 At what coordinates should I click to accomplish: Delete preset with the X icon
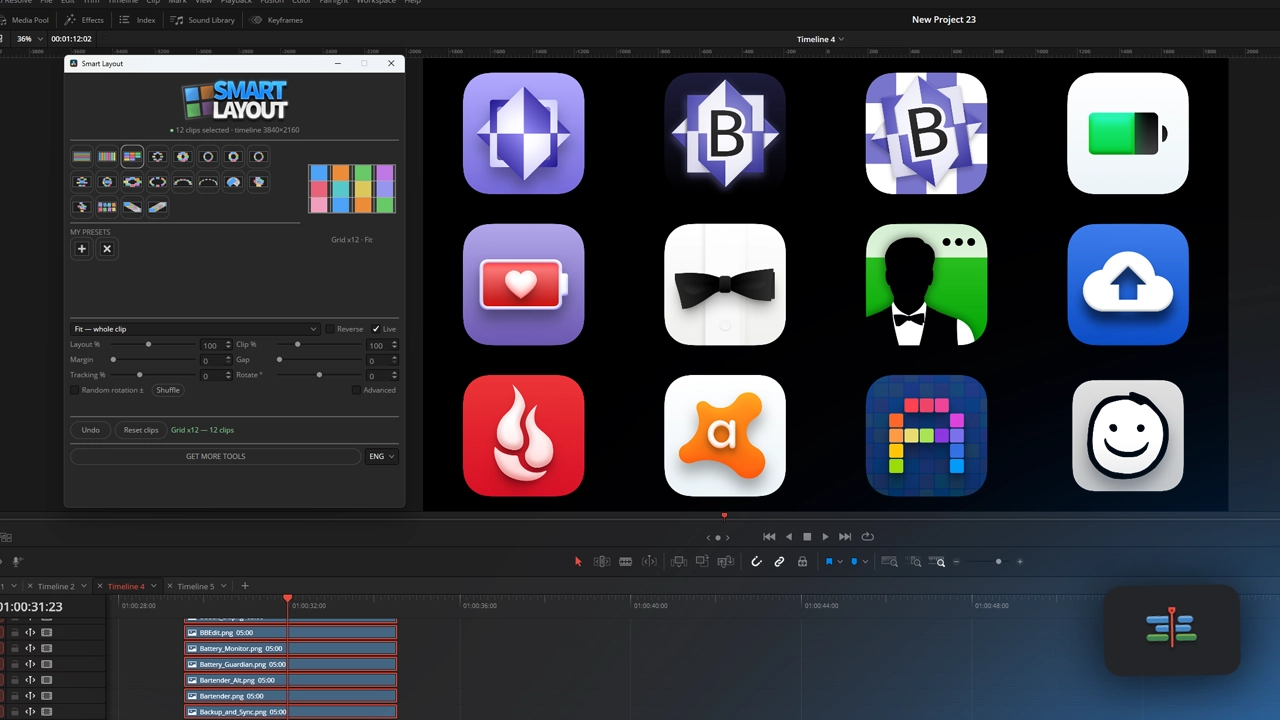tap(107, 249)
